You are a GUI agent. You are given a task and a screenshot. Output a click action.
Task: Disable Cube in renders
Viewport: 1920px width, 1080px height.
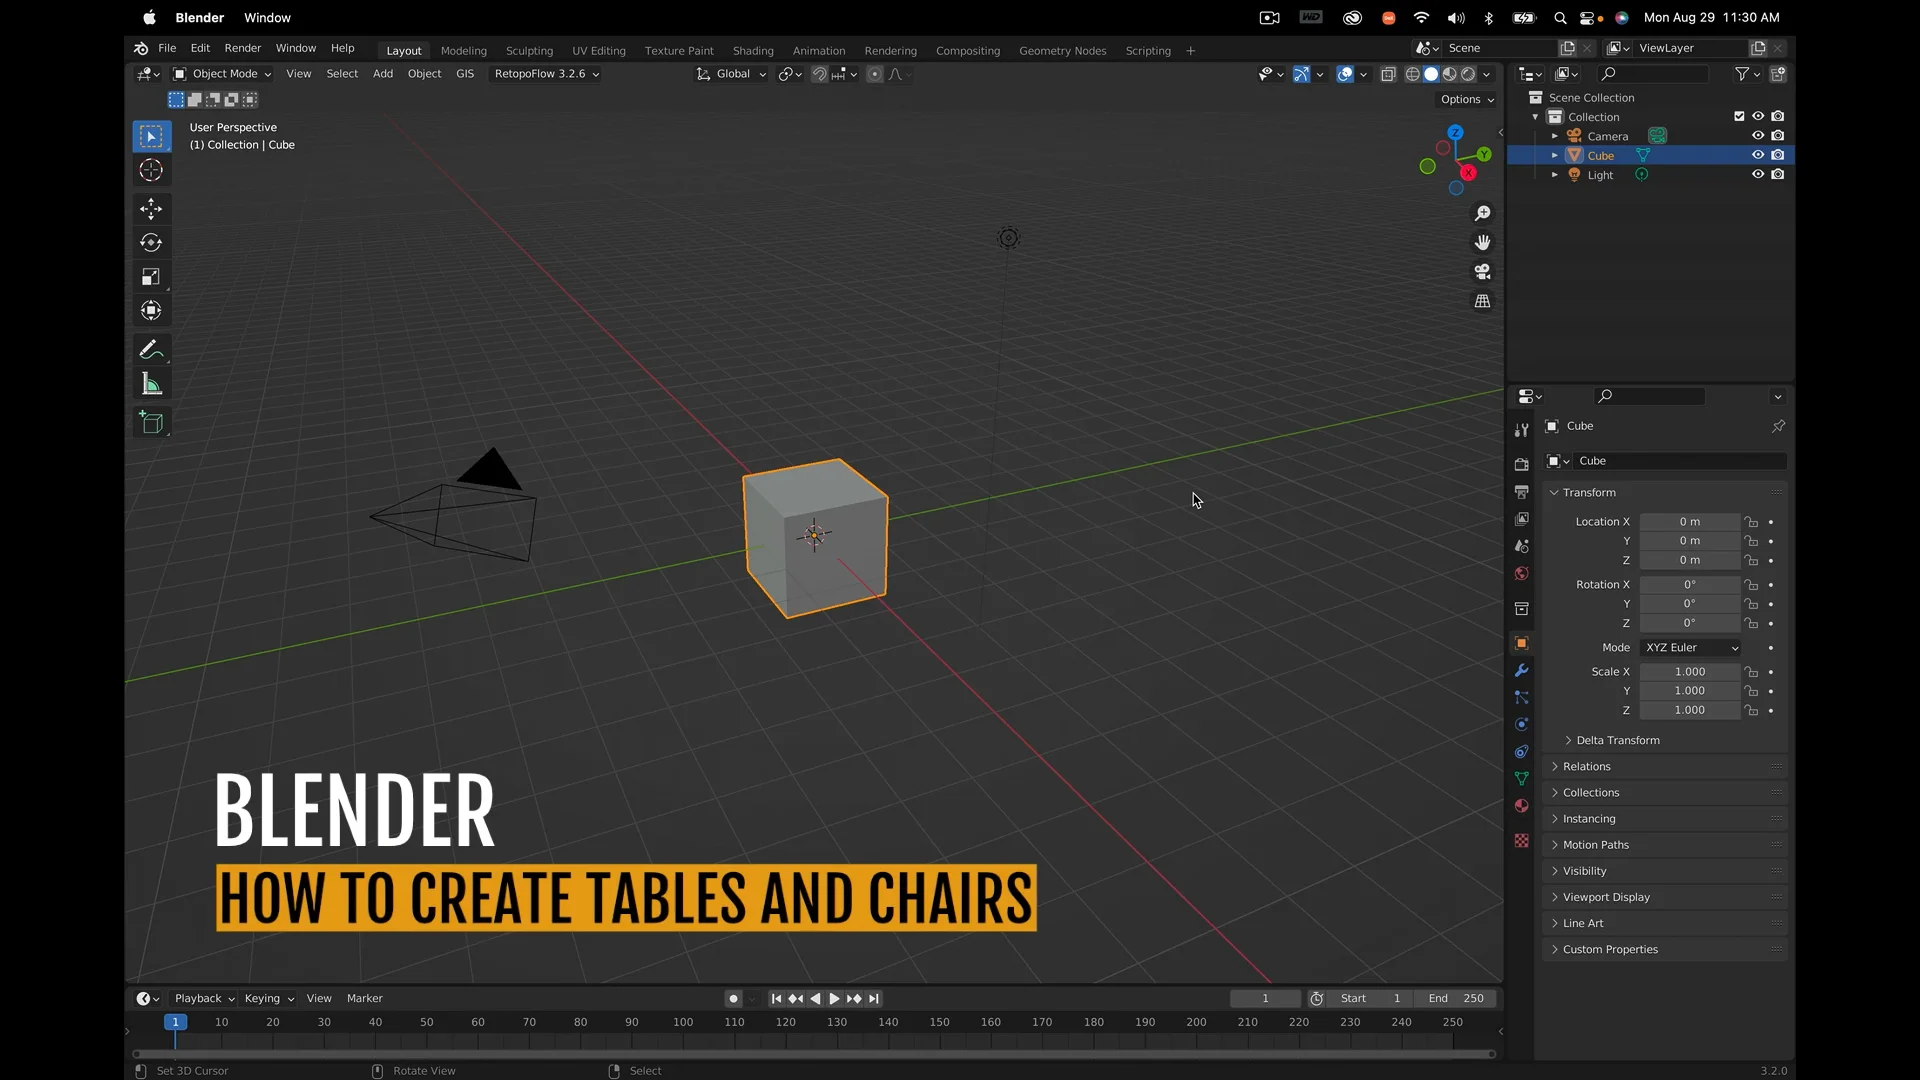pos(1778,155)
